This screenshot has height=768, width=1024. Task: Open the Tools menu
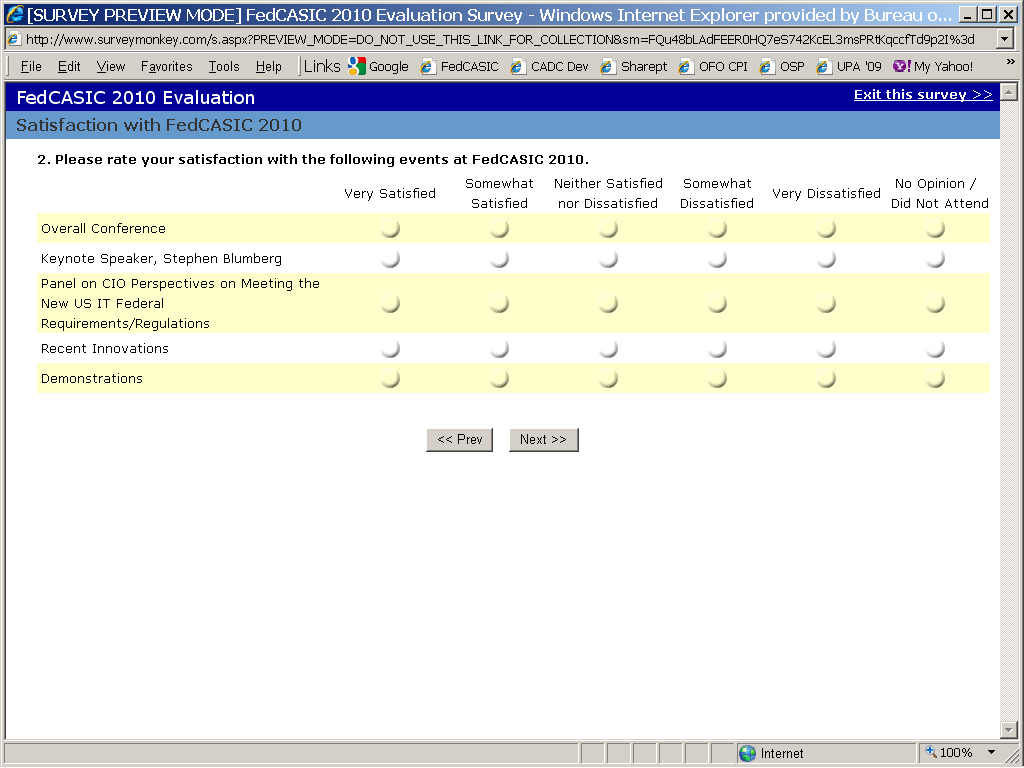tap(224, 66)
